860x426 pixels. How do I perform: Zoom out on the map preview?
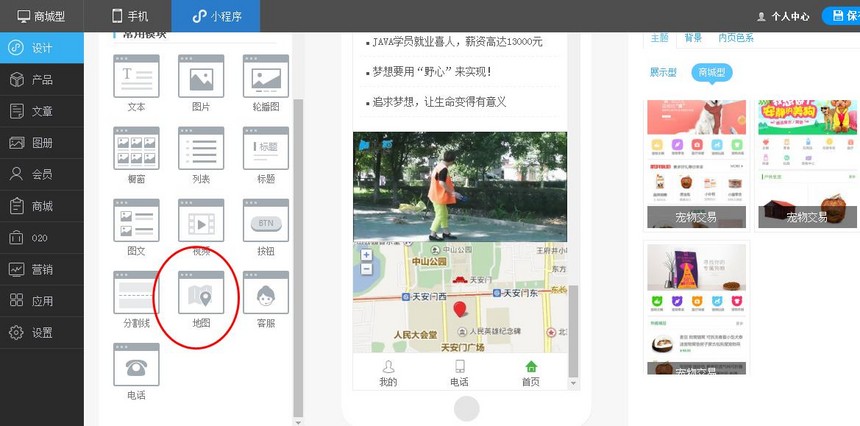(366, 269)
